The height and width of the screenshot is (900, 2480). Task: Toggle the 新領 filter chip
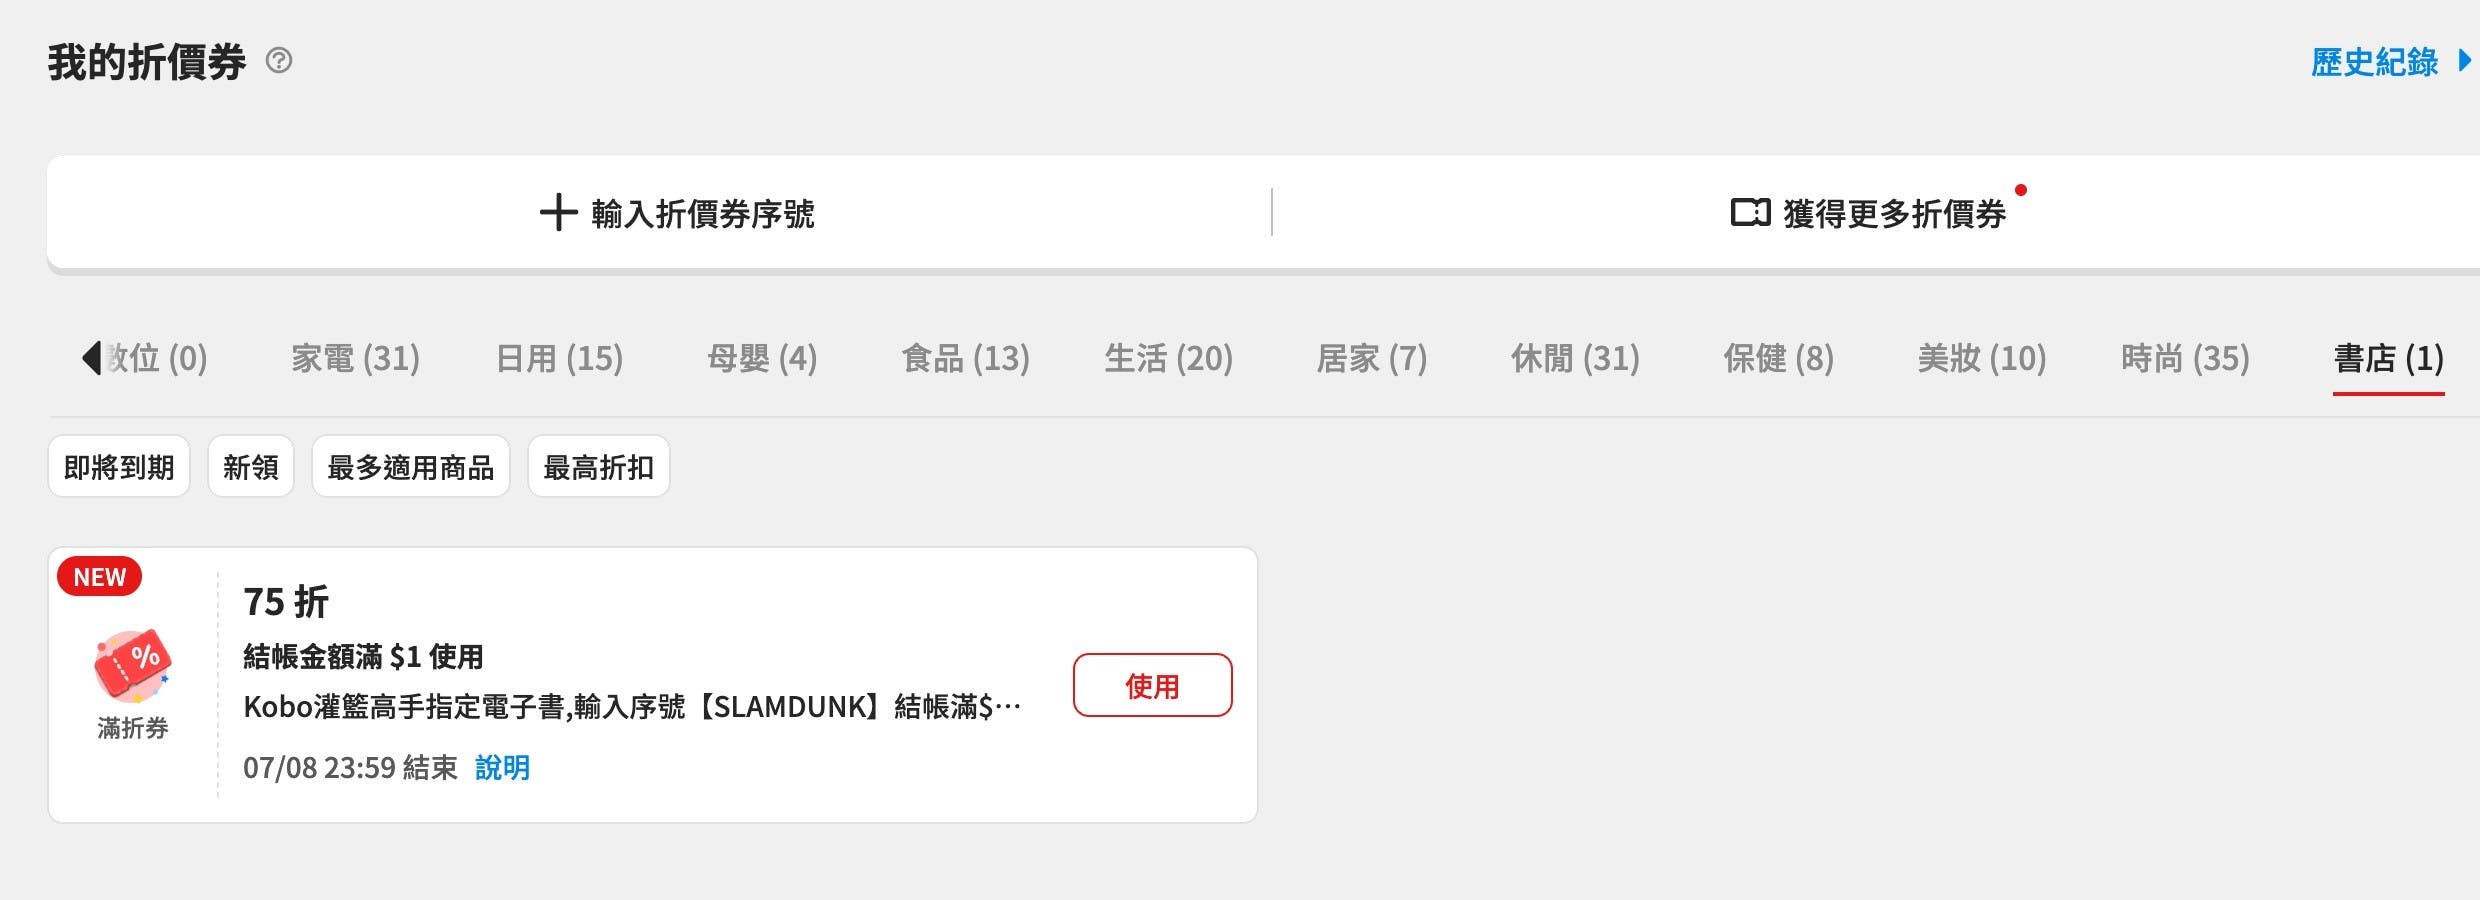click(x=251, y=467)
